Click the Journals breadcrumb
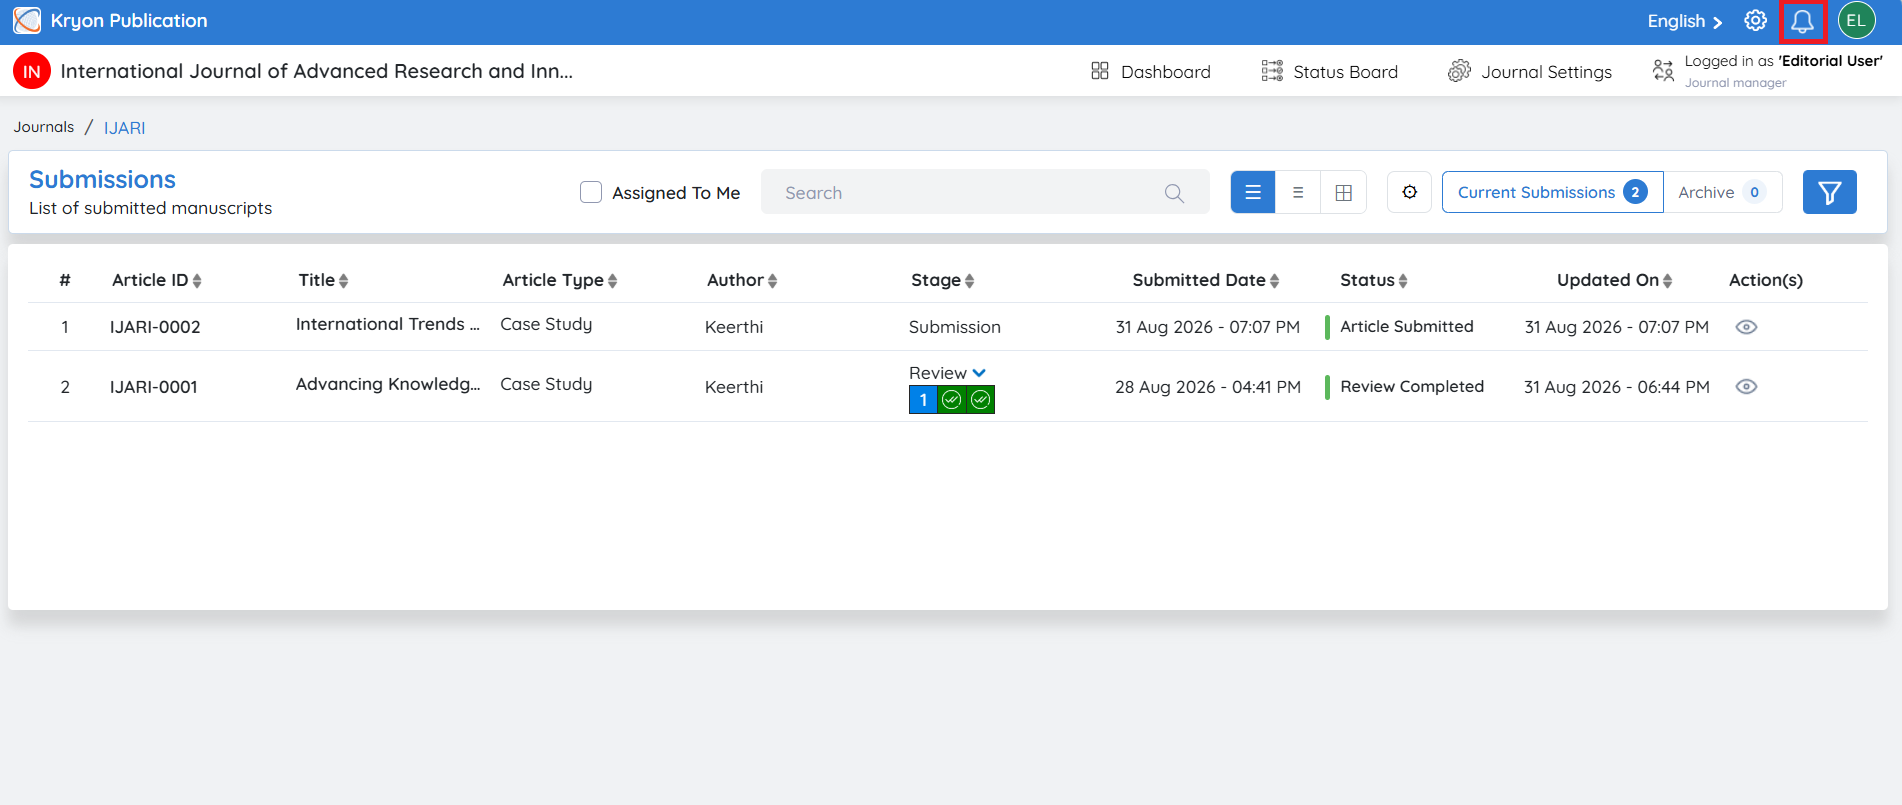 (44, 127)
